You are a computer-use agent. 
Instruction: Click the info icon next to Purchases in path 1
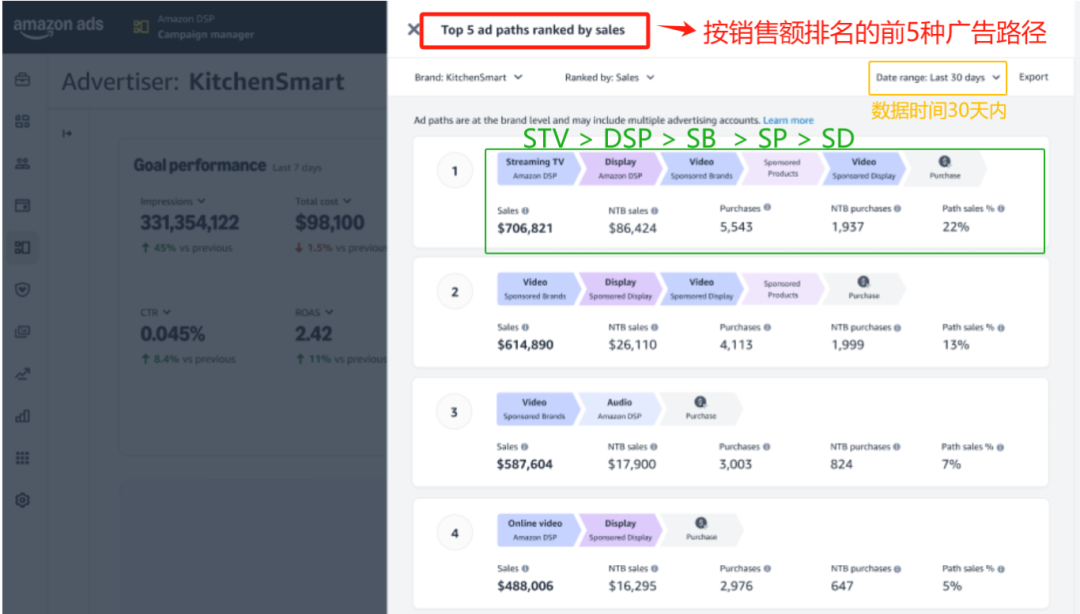click(767, 207)
